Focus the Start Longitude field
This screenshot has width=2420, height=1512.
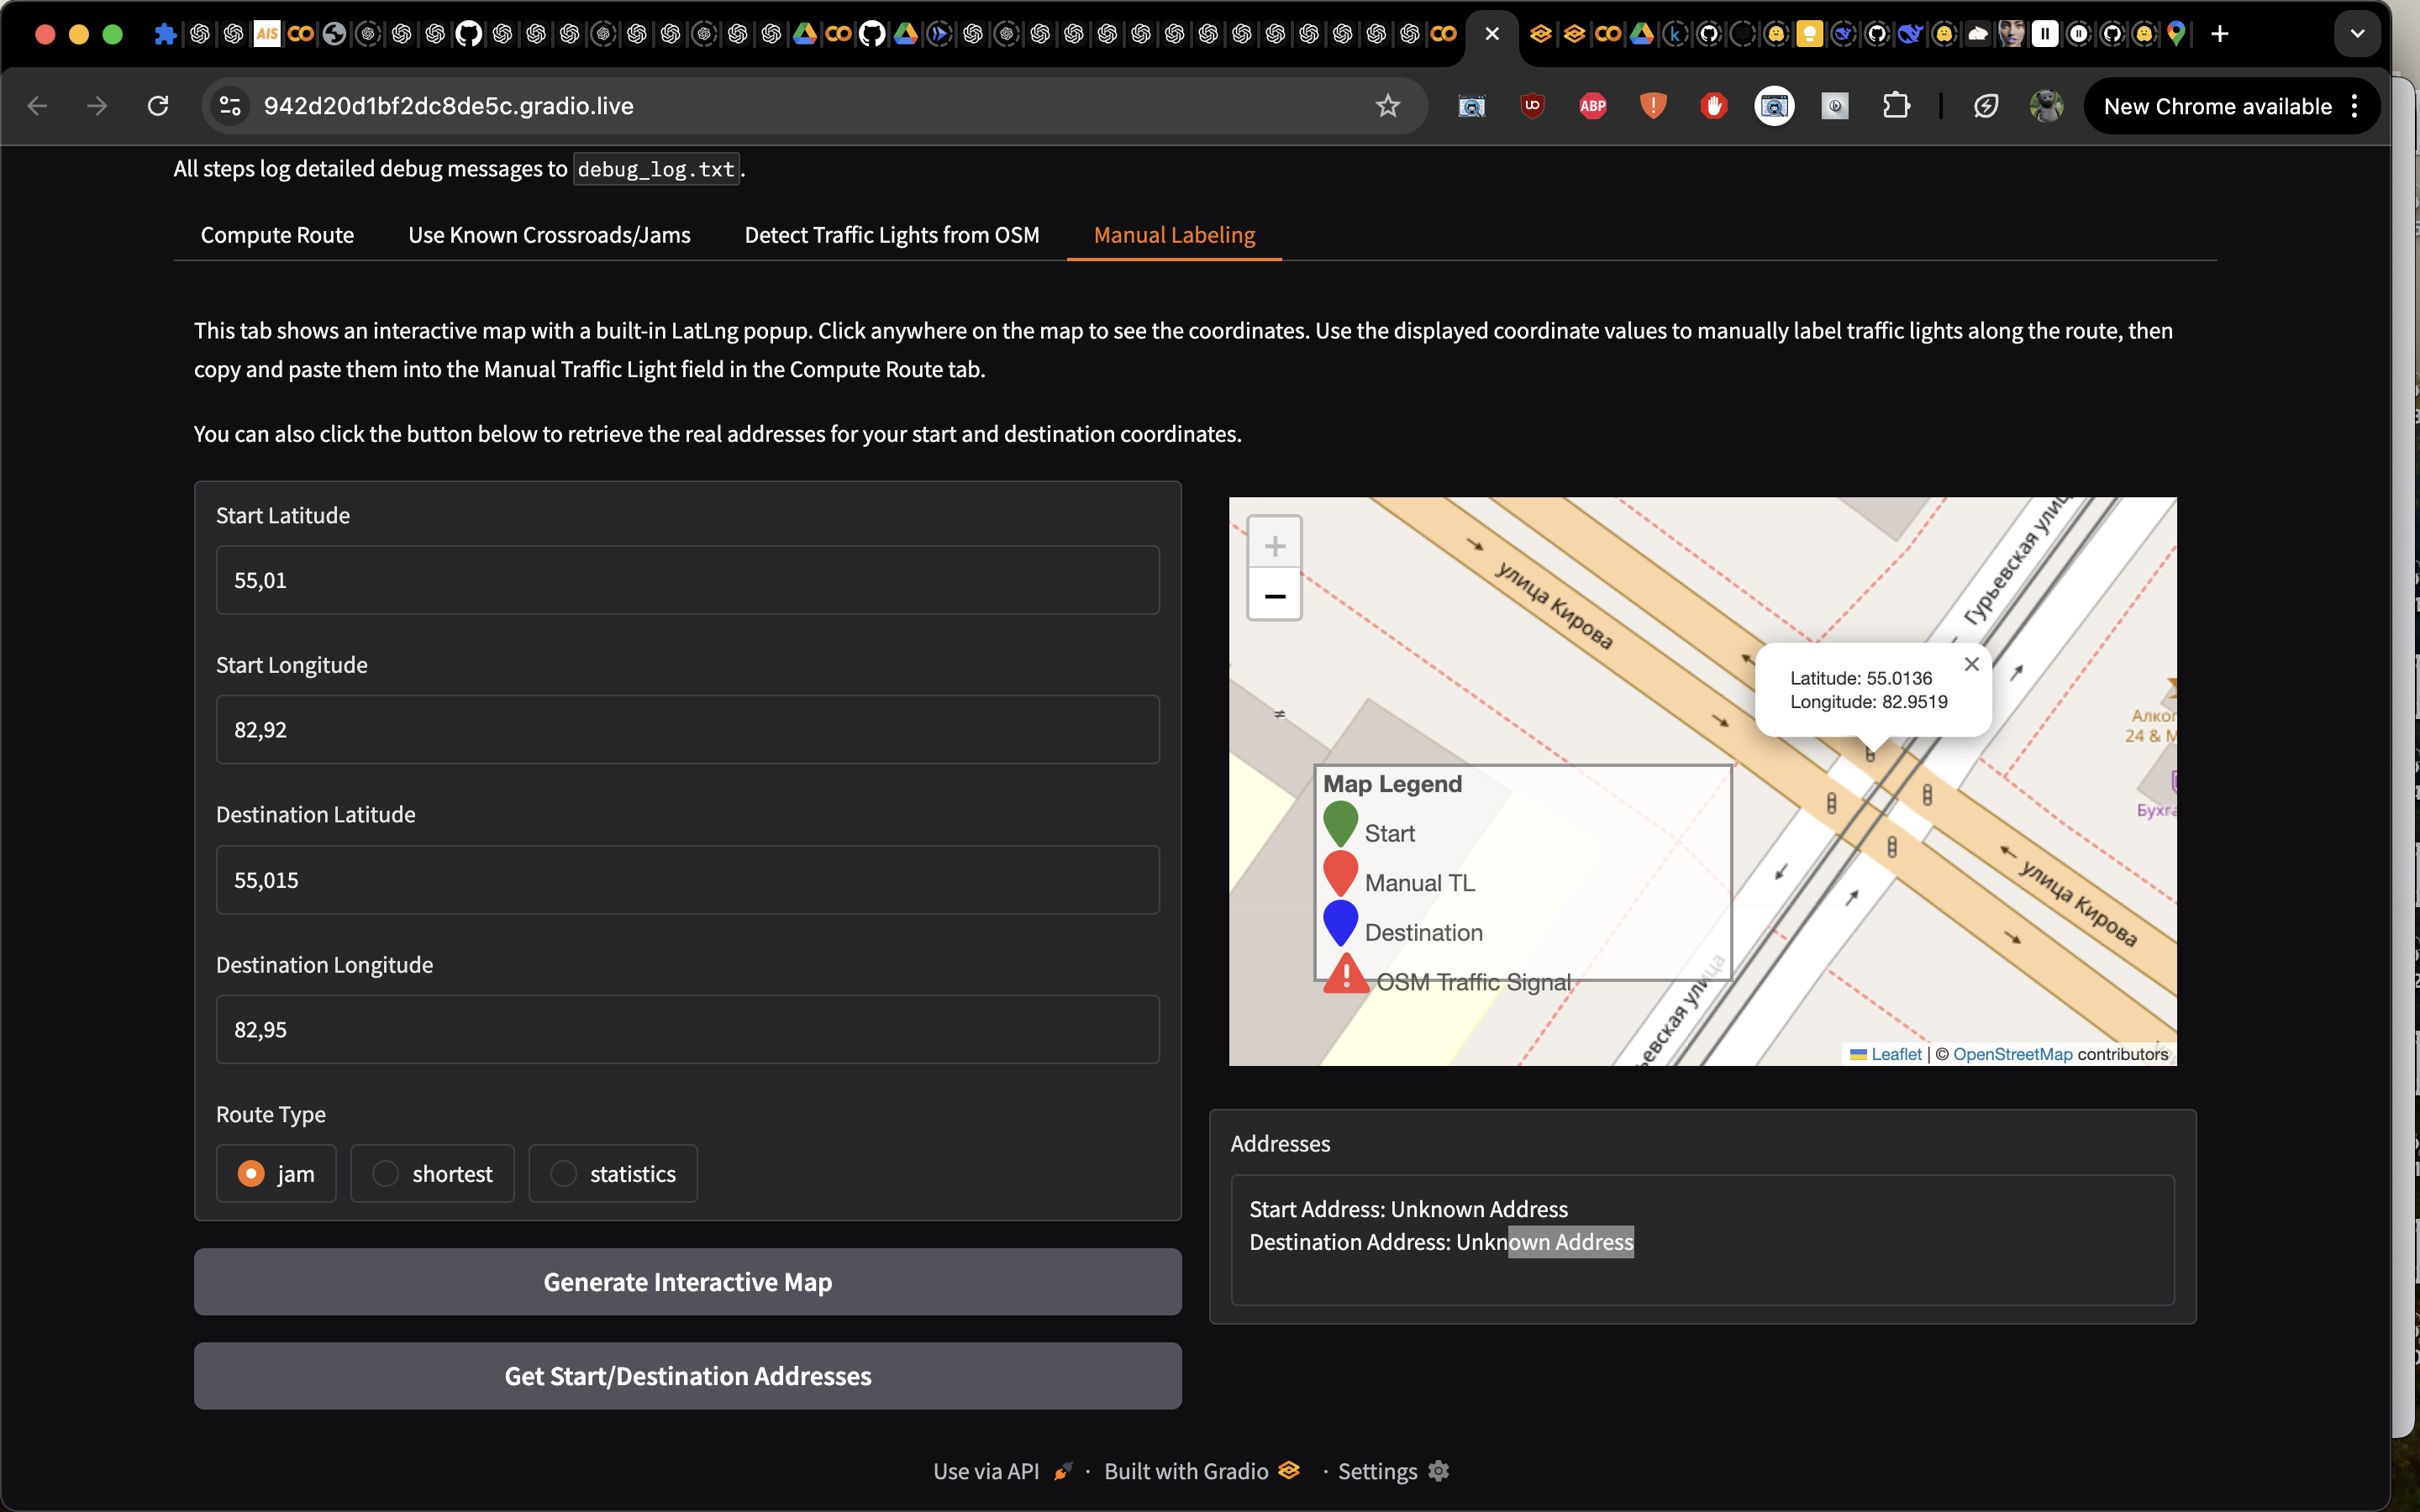click(688, 729)
